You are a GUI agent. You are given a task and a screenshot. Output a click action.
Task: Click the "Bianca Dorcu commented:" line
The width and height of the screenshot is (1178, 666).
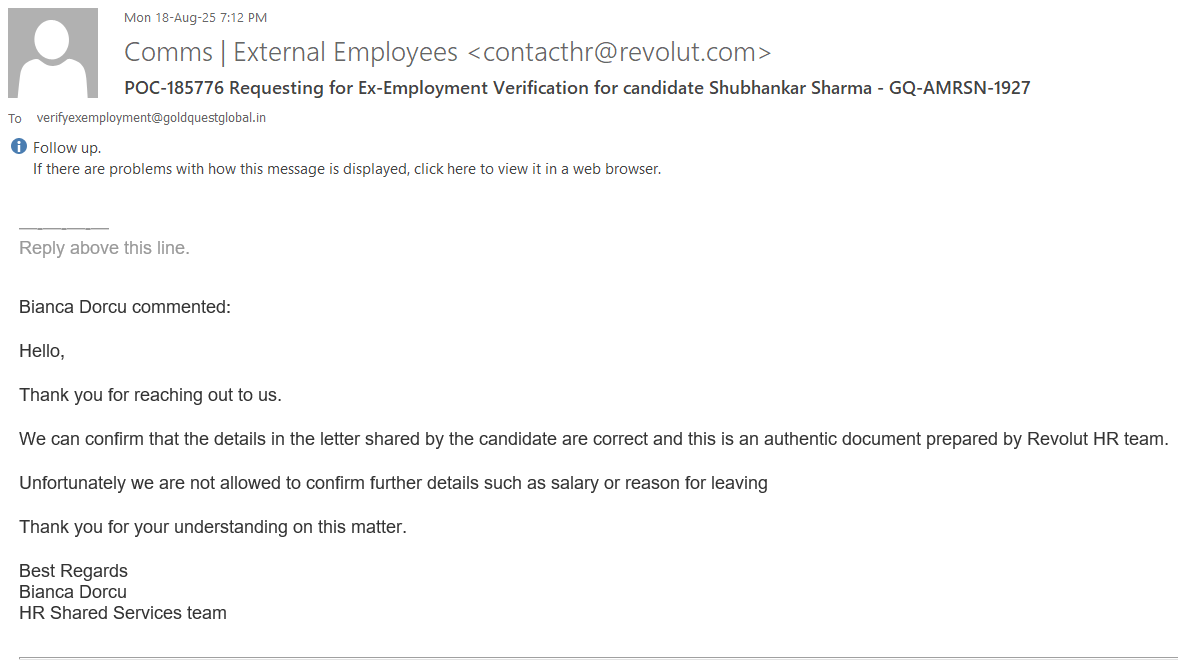coord(125,307)
